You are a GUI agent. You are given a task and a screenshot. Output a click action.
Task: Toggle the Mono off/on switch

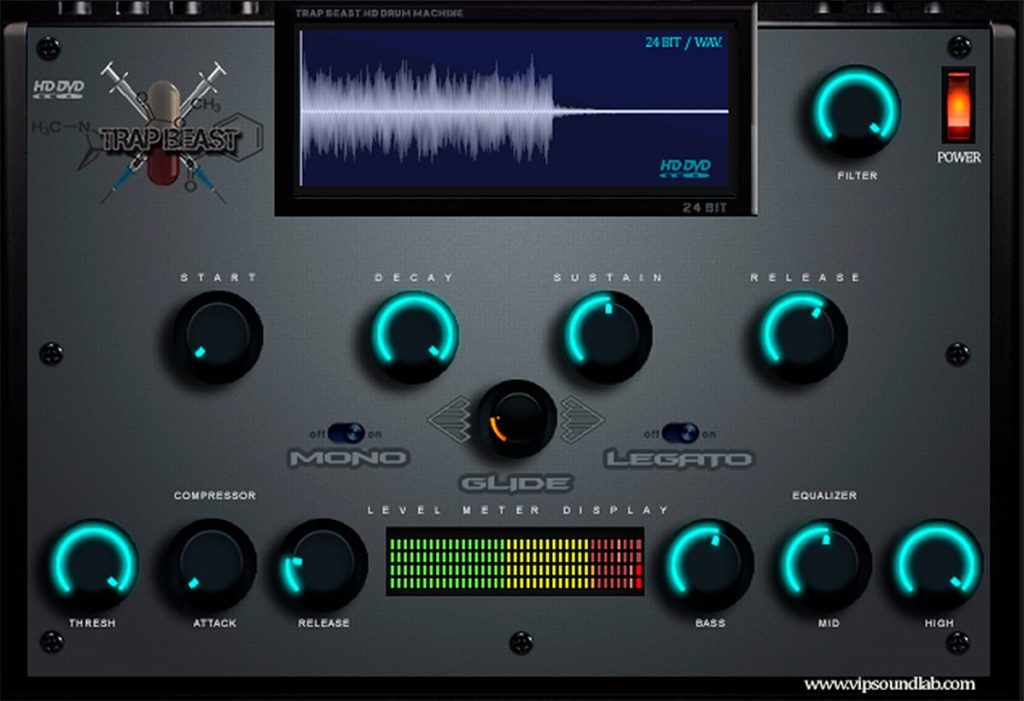pyautogui.click(x=346, y=433)
